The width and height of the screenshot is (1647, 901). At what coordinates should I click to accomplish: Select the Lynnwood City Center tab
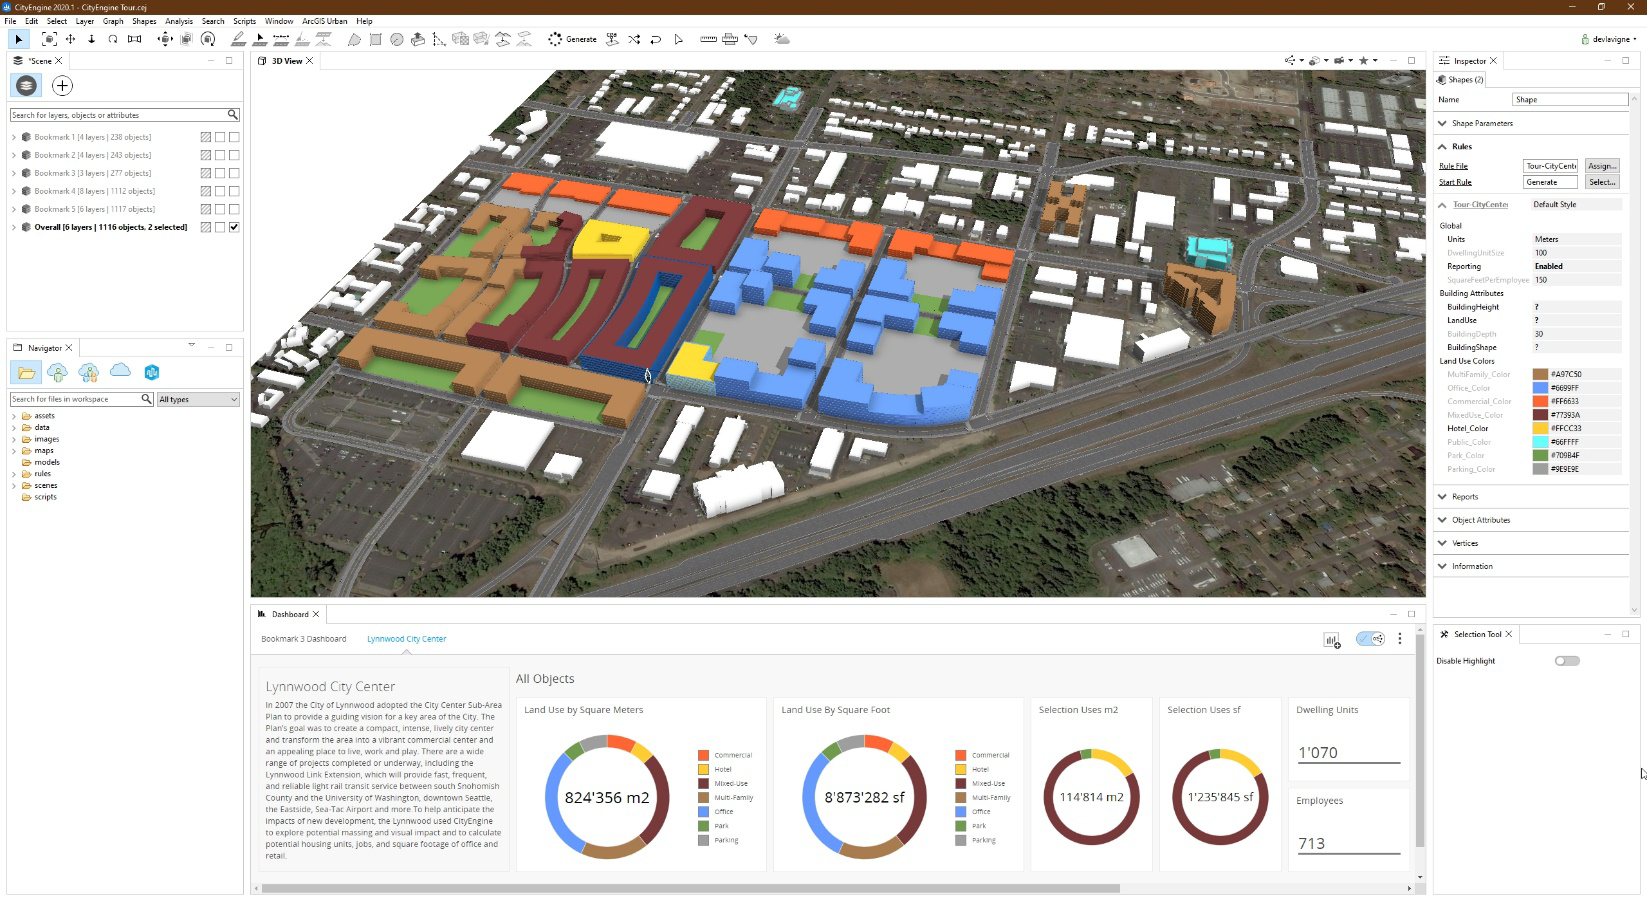407,639
